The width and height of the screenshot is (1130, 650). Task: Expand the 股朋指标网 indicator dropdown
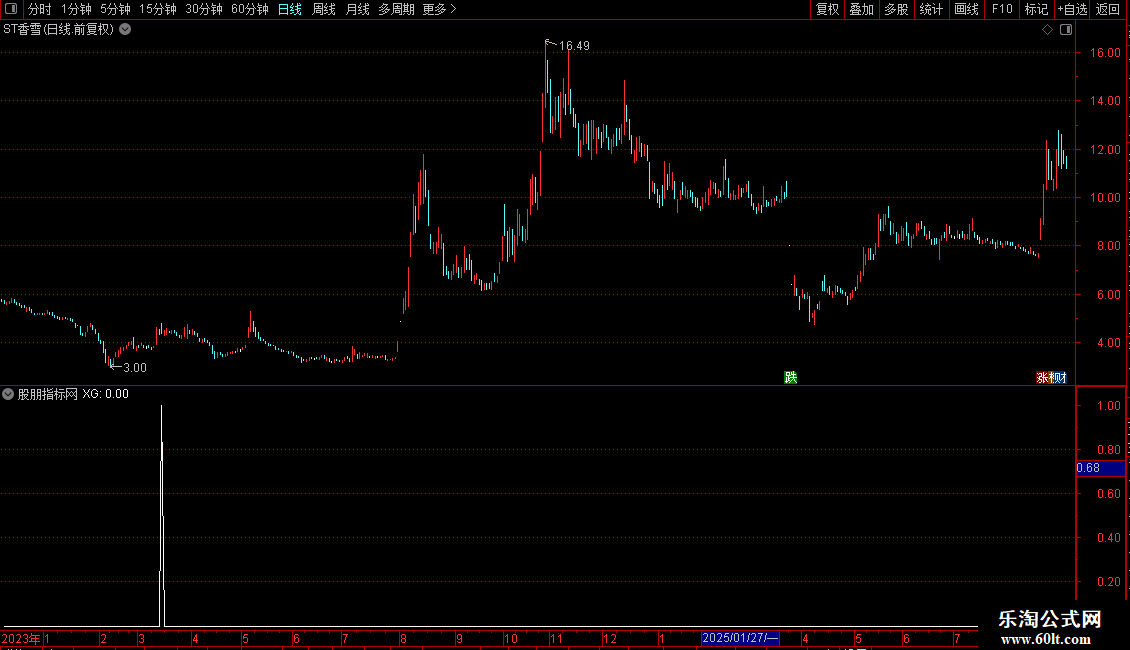(x=8, y=394)
